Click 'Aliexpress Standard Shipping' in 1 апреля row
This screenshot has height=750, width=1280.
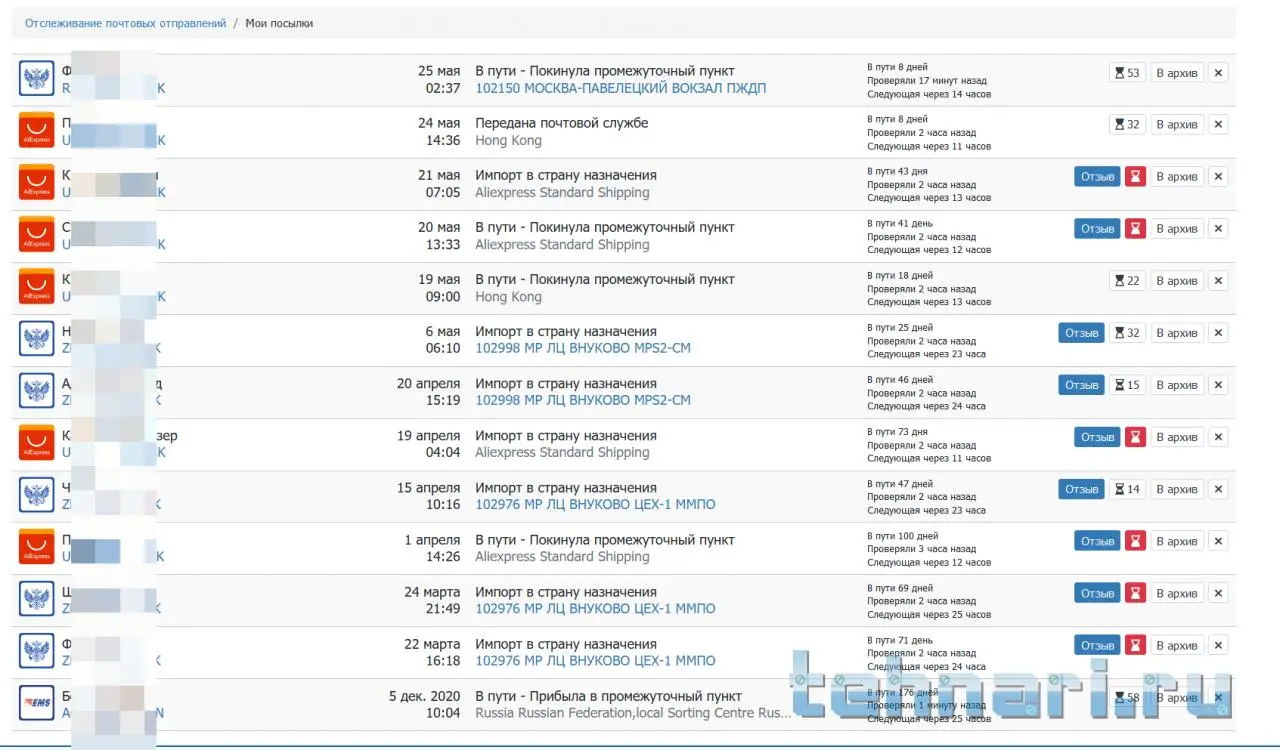click(x=562, y=556)
